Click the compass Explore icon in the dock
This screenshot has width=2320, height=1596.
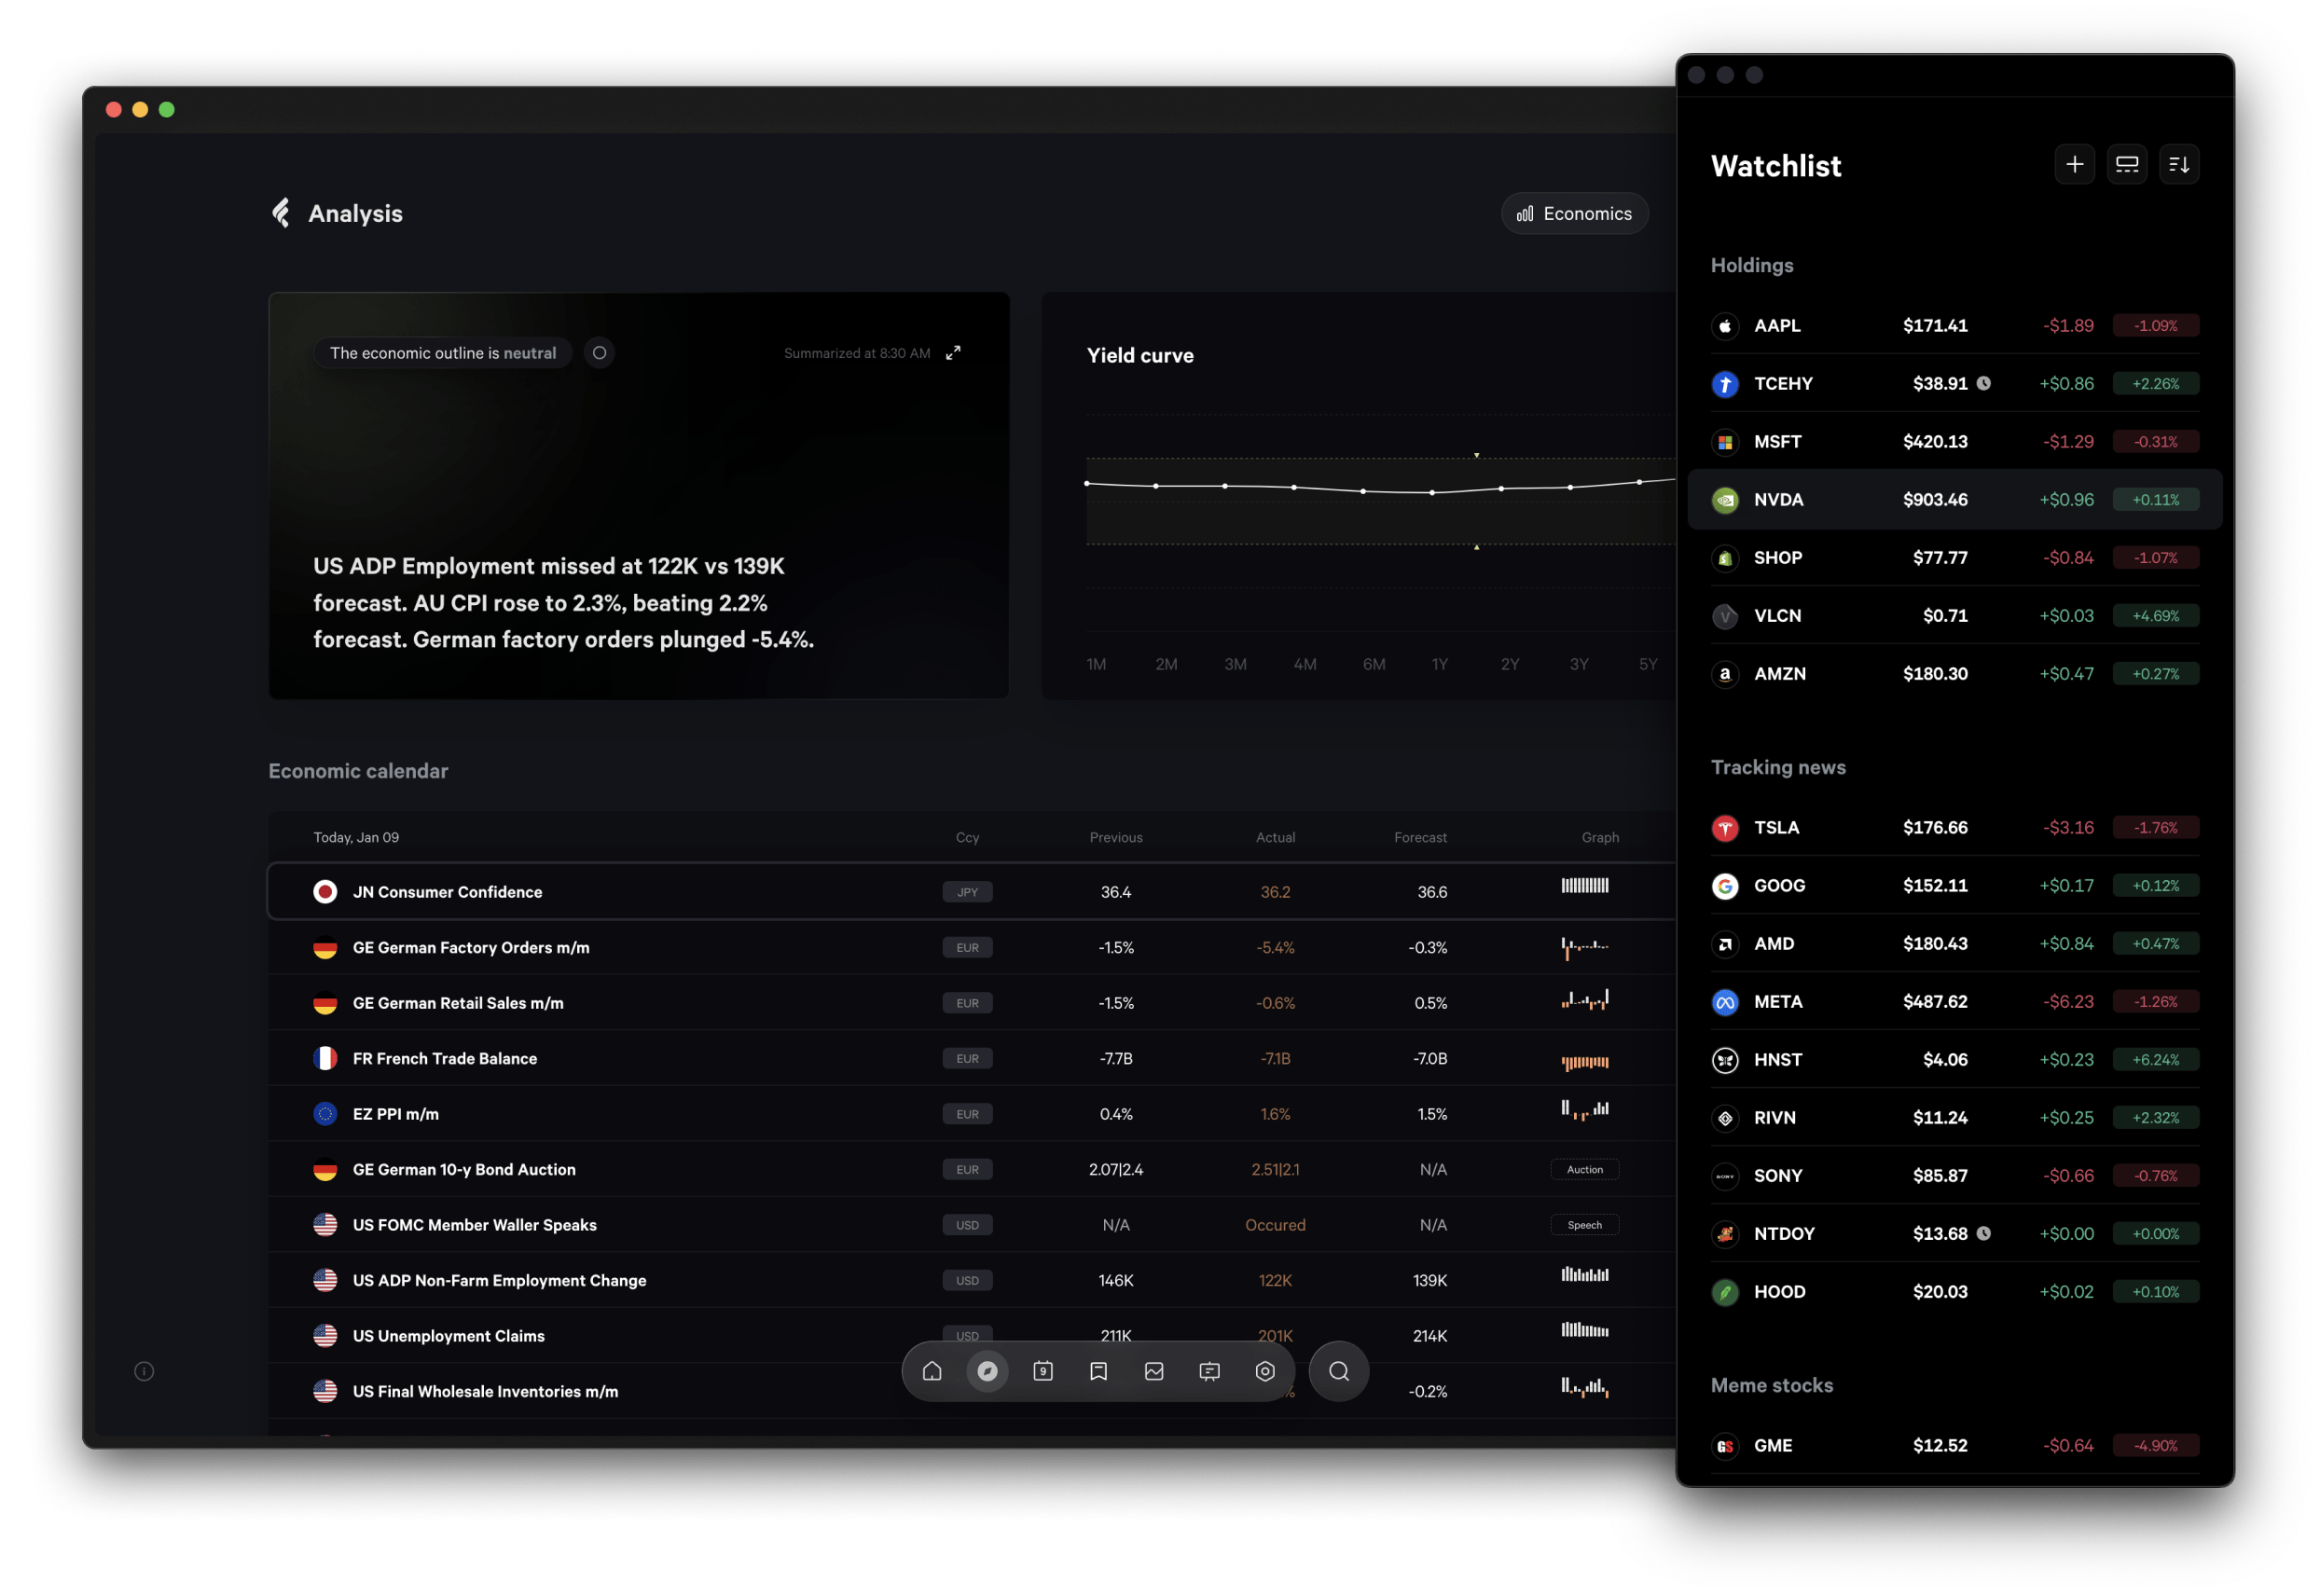(x=987, y=1371)
